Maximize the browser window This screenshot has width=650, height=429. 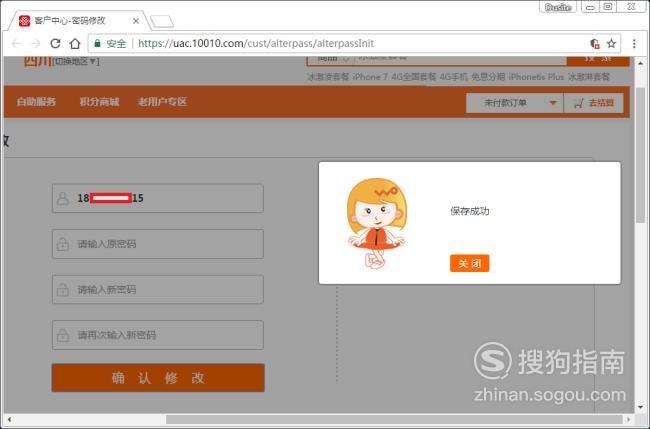point(608,7)
